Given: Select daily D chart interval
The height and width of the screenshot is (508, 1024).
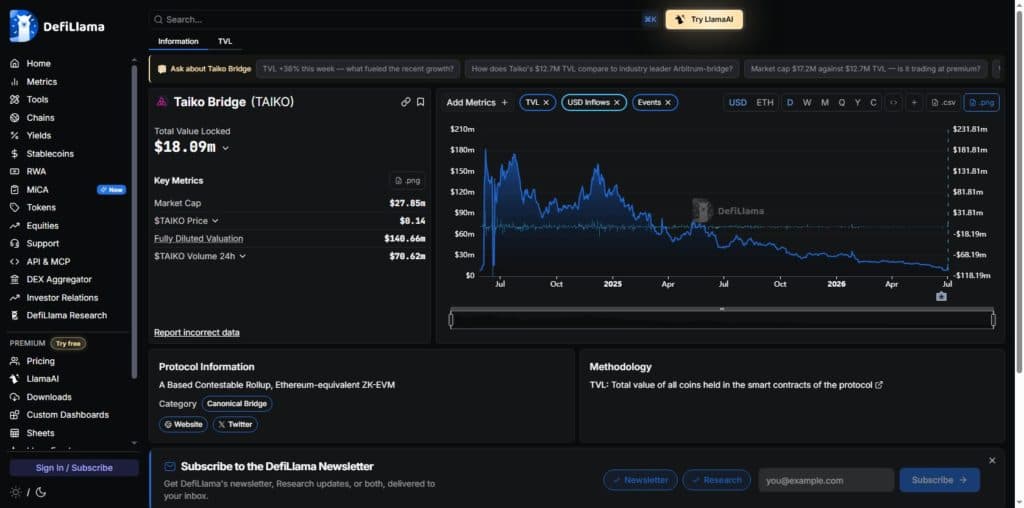Looking at the screenshot, I should (790, 103).
